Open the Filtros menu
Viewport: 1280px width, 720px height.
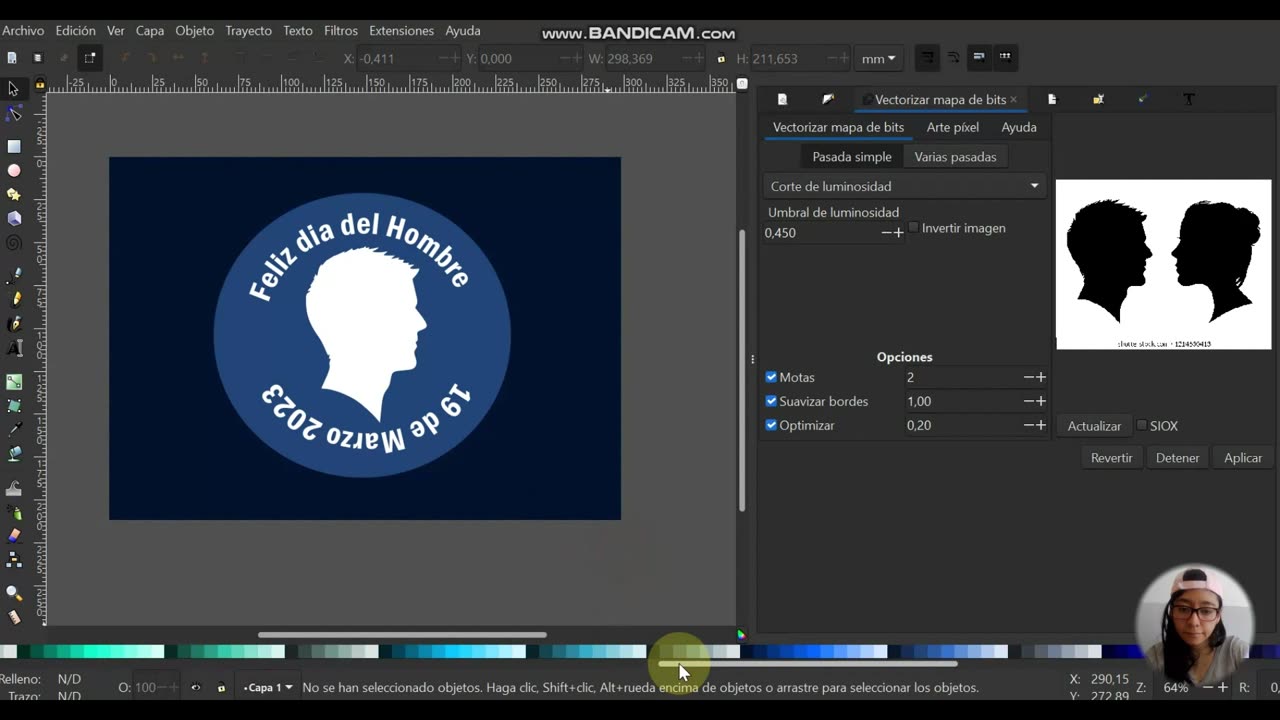pos(341,31)
